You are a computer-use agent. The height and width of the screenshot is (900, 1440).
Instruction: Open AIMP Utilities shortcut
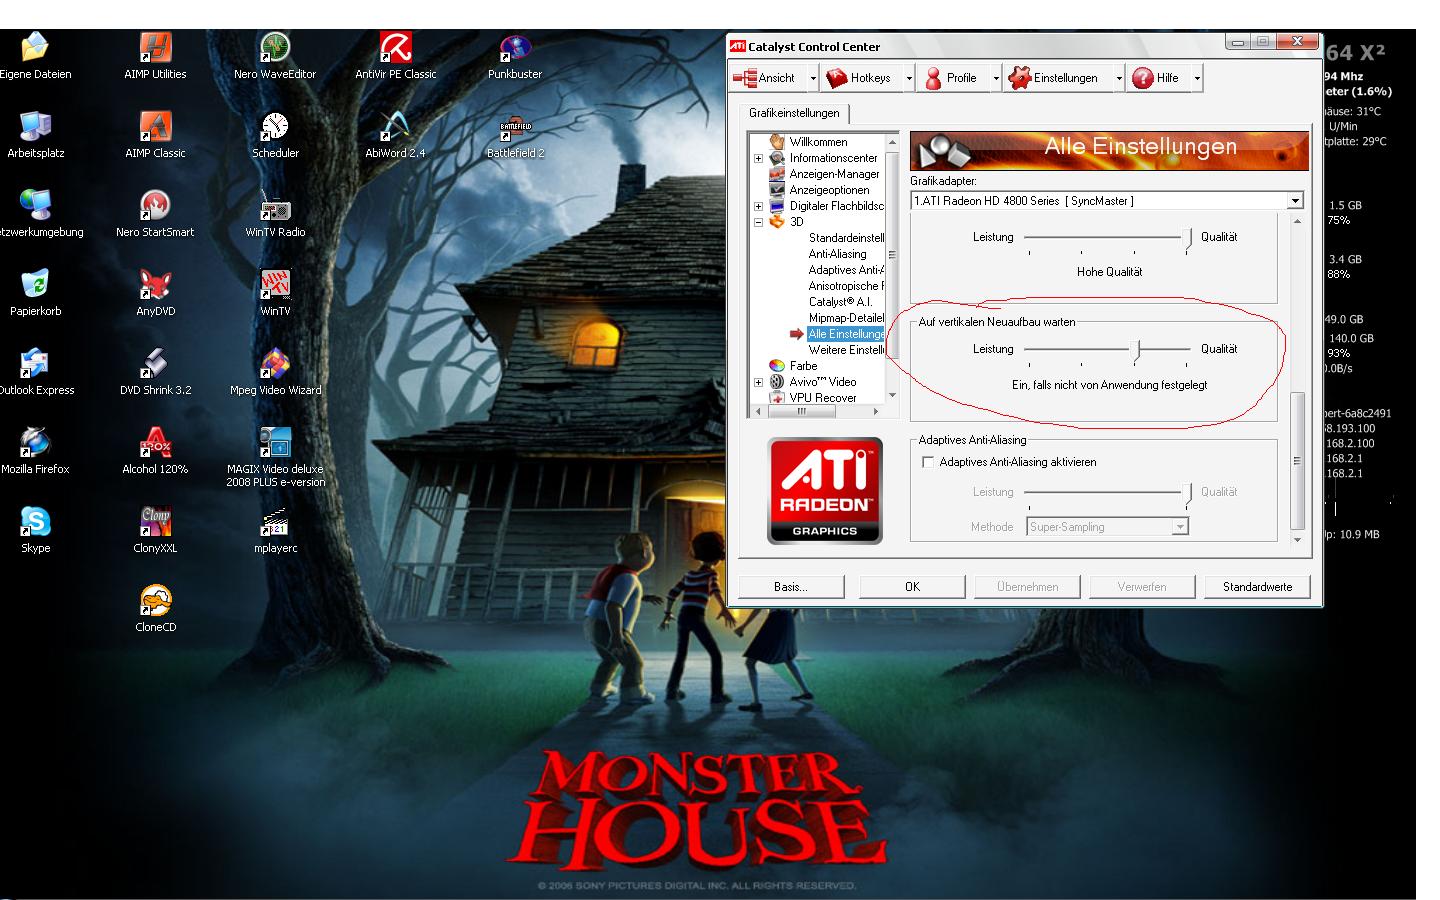click(155, 47)
